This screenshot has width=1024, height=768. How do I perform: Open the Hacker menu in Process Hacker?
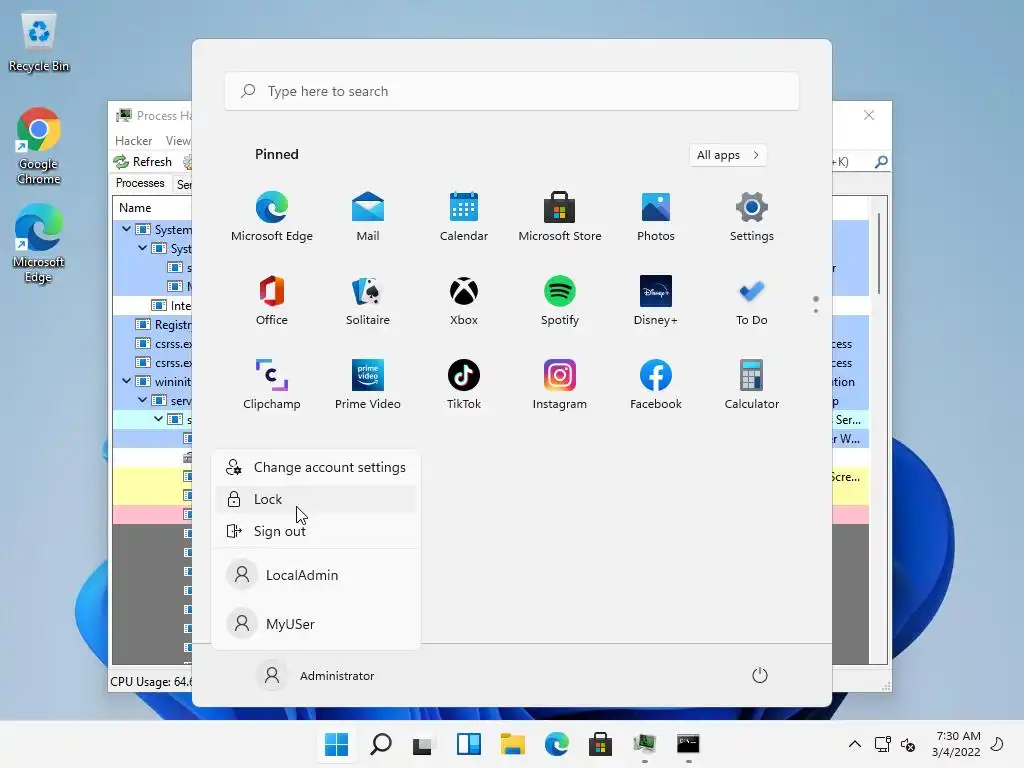[133, 140]
